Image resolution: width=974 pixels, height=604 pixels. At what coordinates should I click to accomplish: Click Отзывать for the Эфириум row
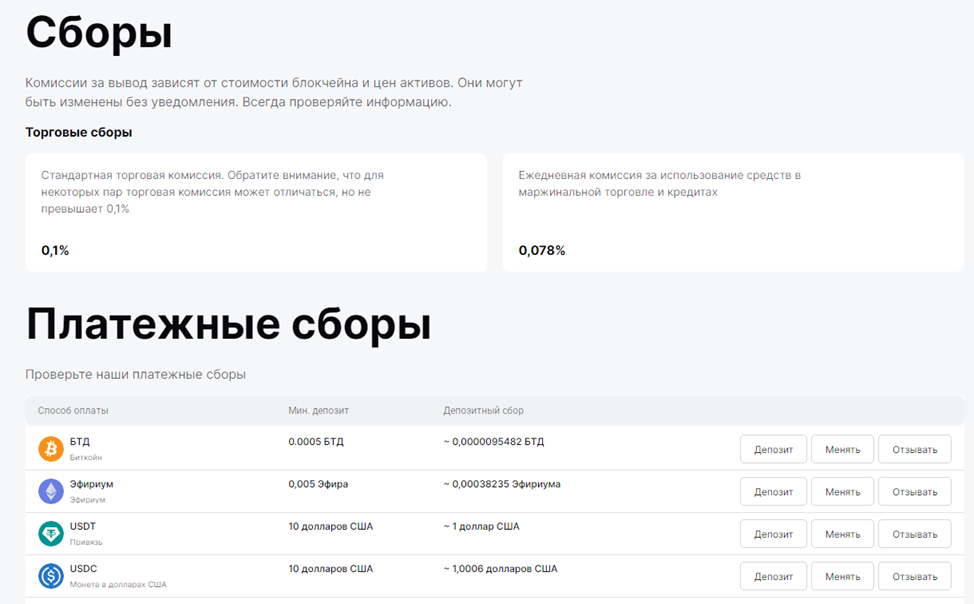pos(914,492)
